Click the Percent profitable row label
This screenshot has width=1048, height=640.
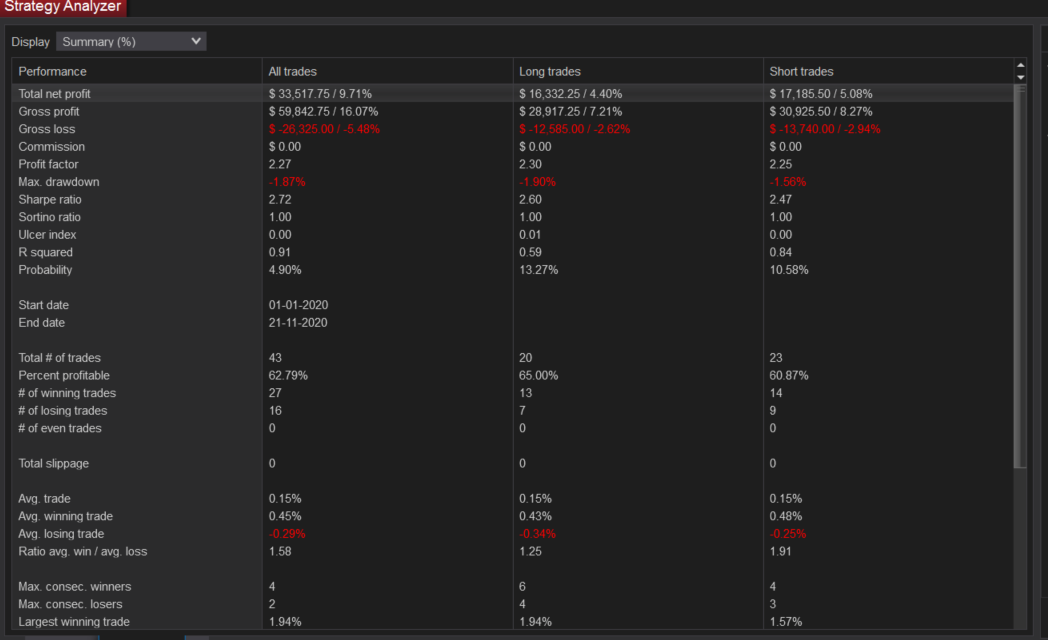click(x=64, y=376)
